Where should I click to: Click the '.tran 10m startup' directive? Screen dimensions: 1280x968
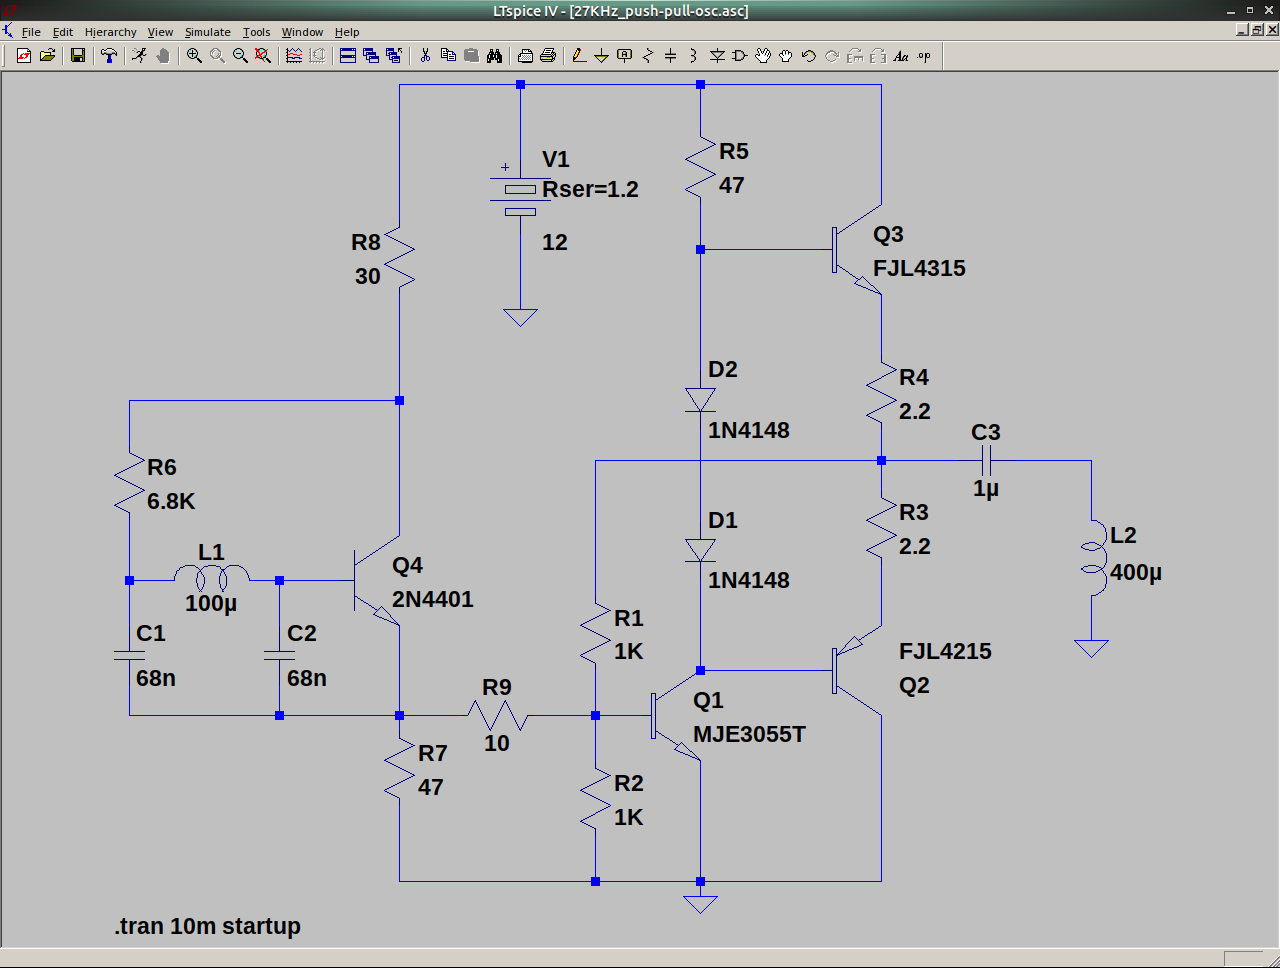(207, 926)
